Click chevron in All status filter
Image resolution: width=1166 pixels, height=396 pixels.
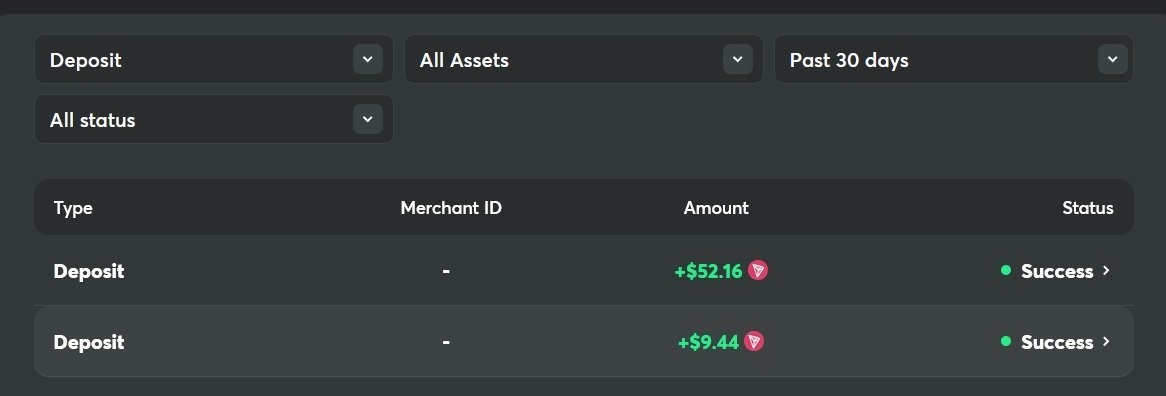click(367, 119)
